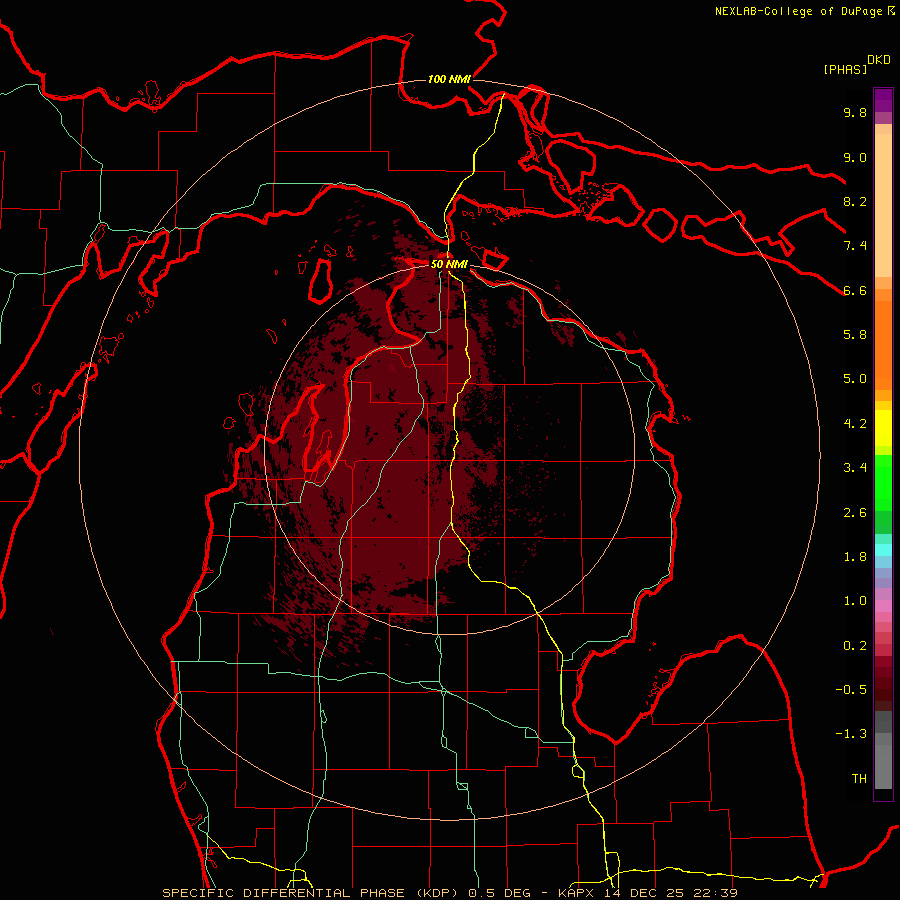900x900 pixels.
Task: Click the cyan color bar segment
Action: point(883,550)
